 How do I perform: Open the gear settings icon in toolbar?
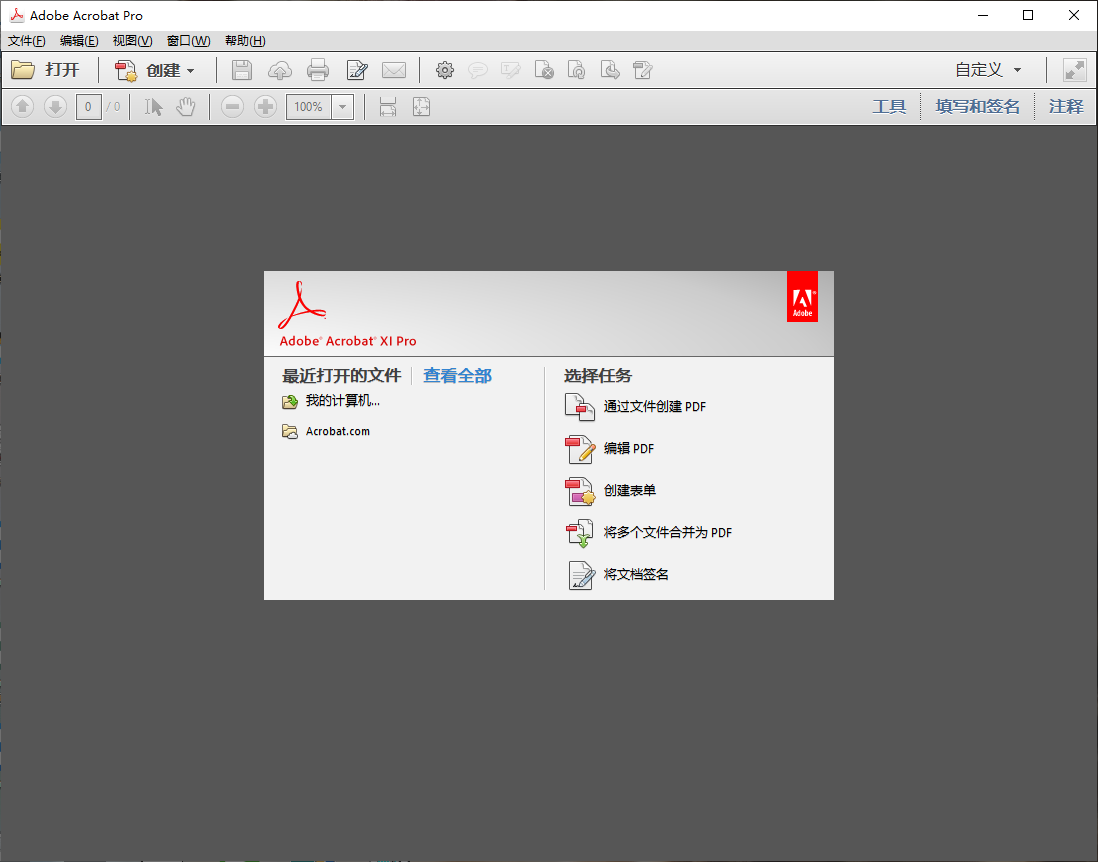click(445, 70)
